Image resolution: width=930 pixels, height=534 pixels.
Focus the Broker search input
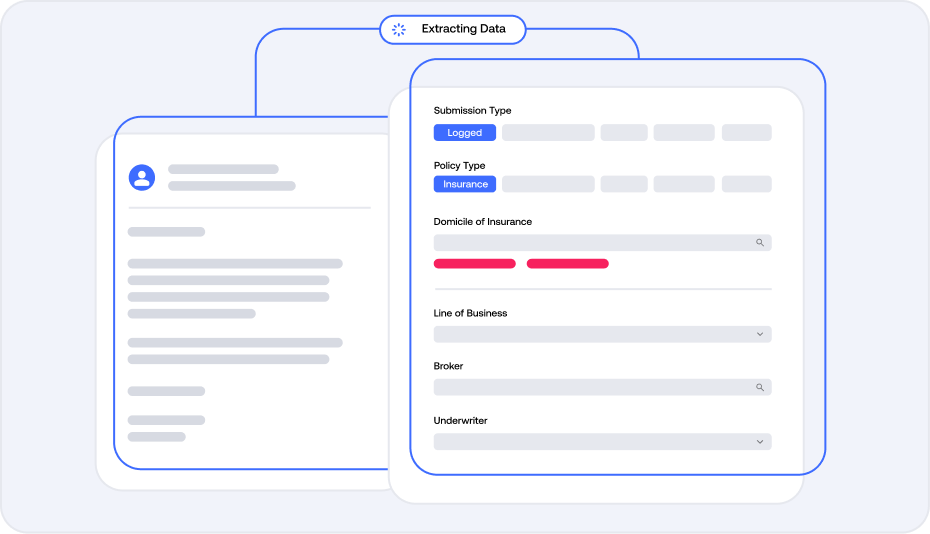(590, 387)
